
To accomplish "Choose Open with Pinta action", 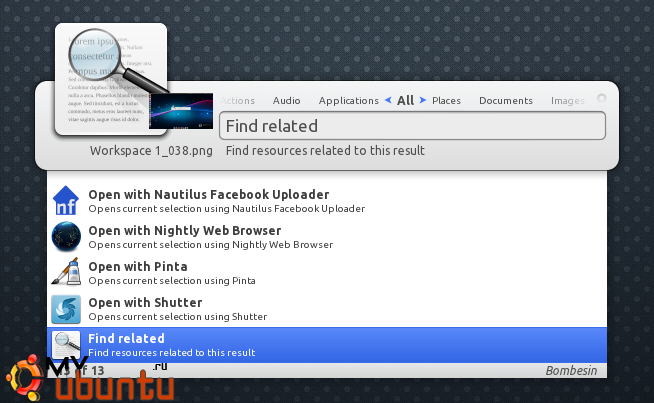I will click(152, 267).
